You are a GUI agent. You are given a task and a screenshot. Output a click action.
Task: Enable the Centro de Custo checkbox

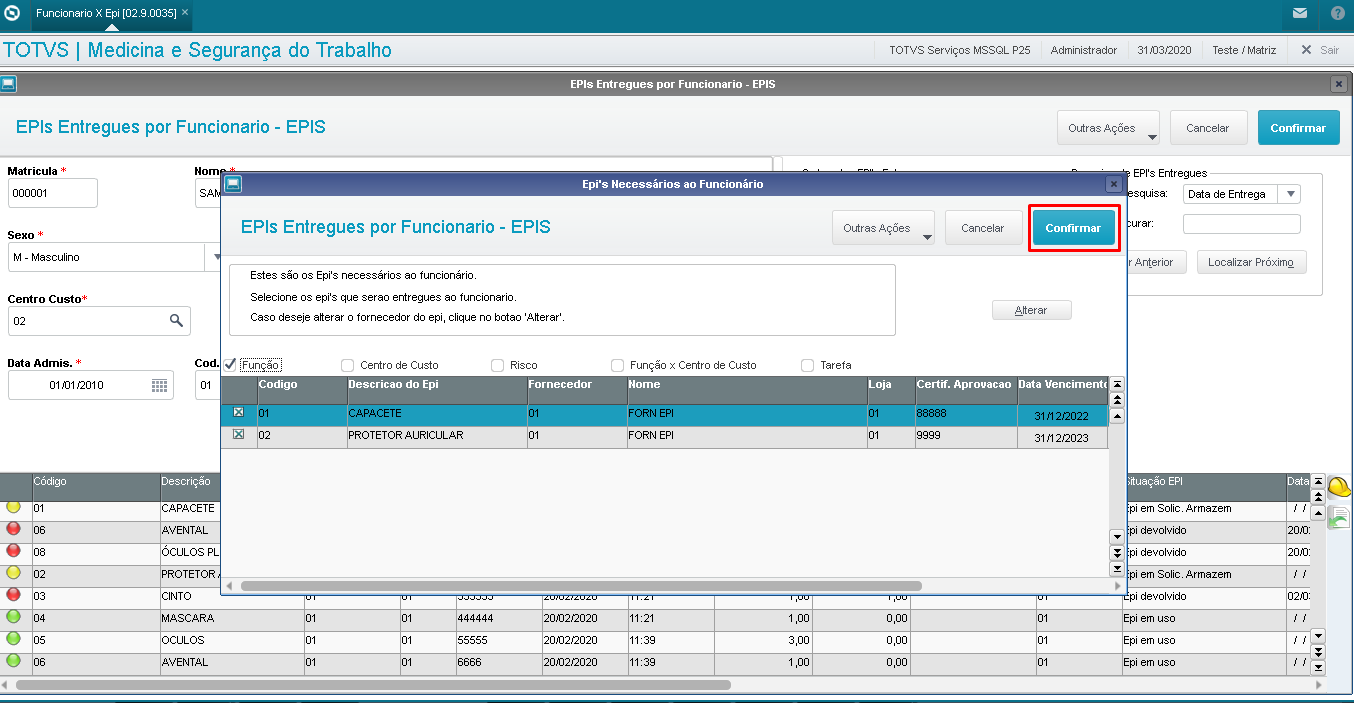(348, 365)
